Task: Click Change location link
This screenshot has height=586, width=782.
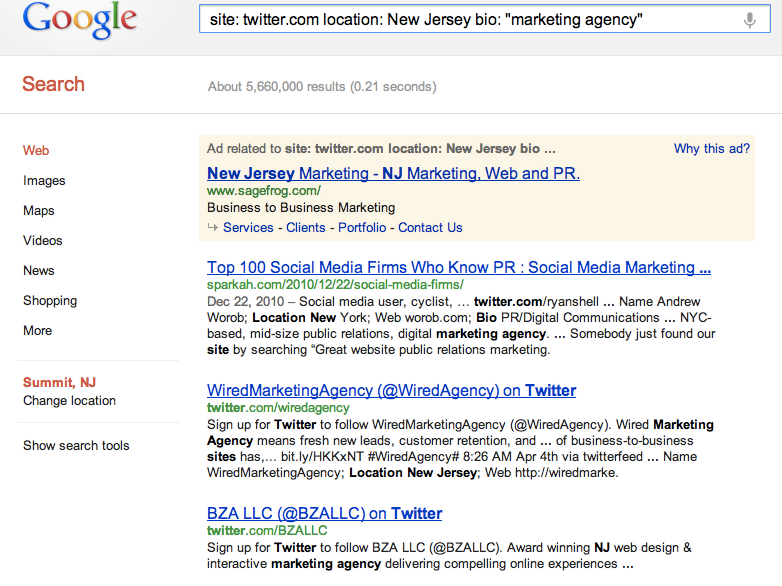Action: (69, 401)
